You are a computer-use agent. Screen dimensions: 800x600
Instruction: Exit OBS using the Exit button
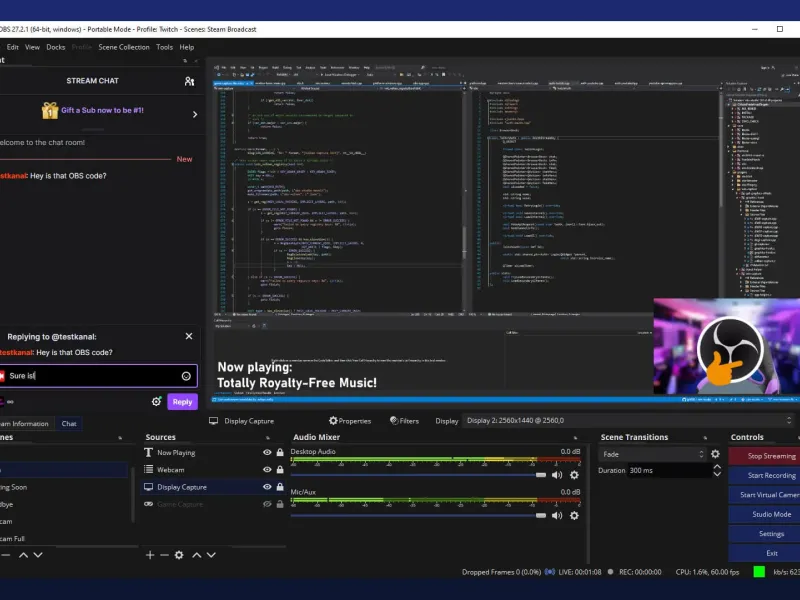coord(765,553)
